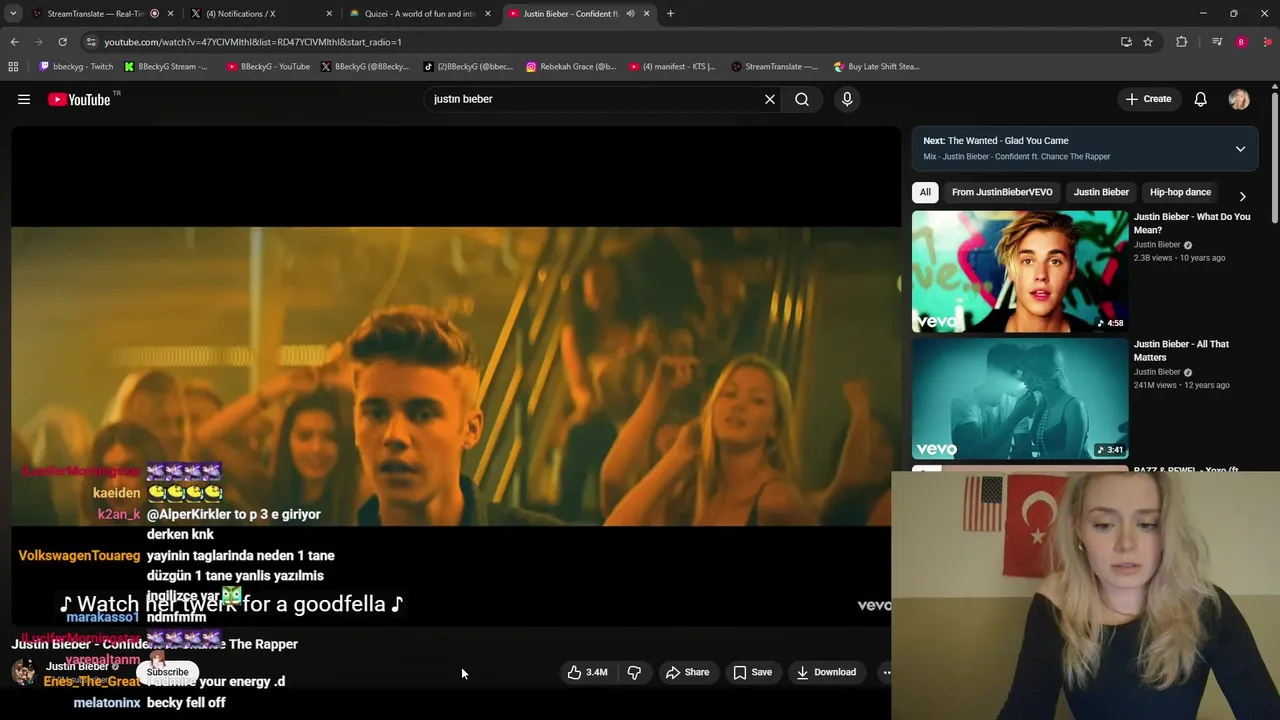Open browser extensions puzzle icon
This screenshot has height=720, width=1280.
click(1181, 42)
